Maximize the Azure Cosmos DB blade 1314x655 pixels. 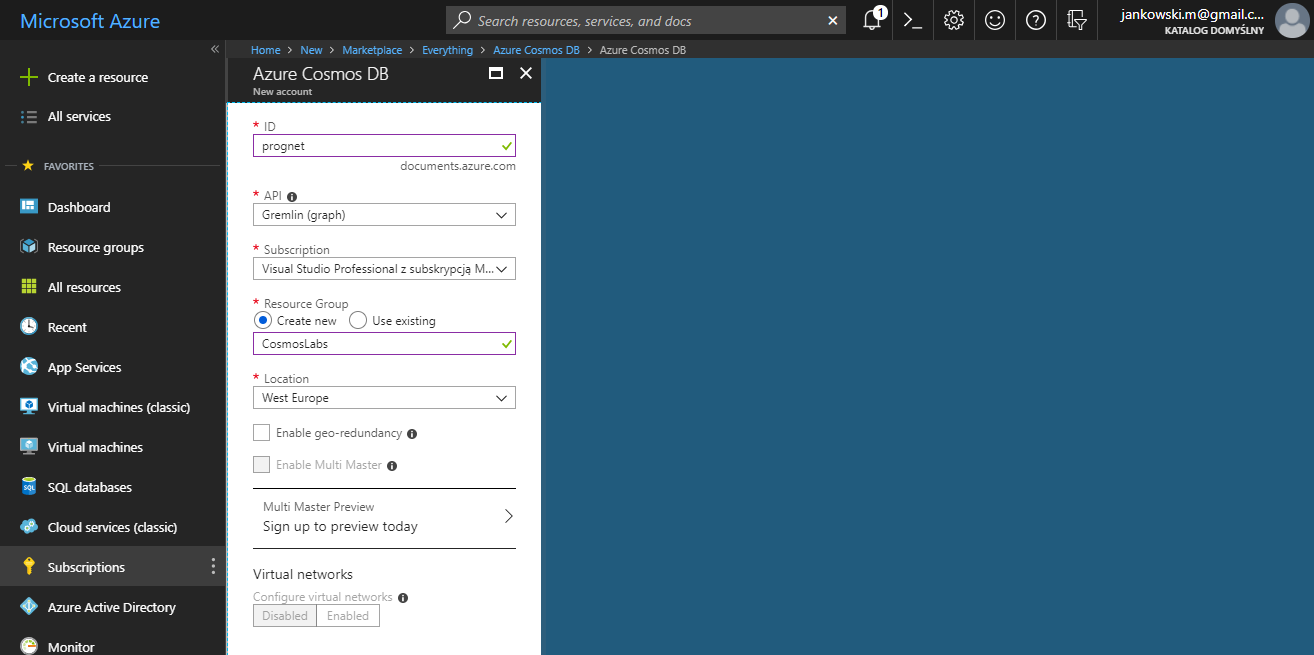coord(495,73)
